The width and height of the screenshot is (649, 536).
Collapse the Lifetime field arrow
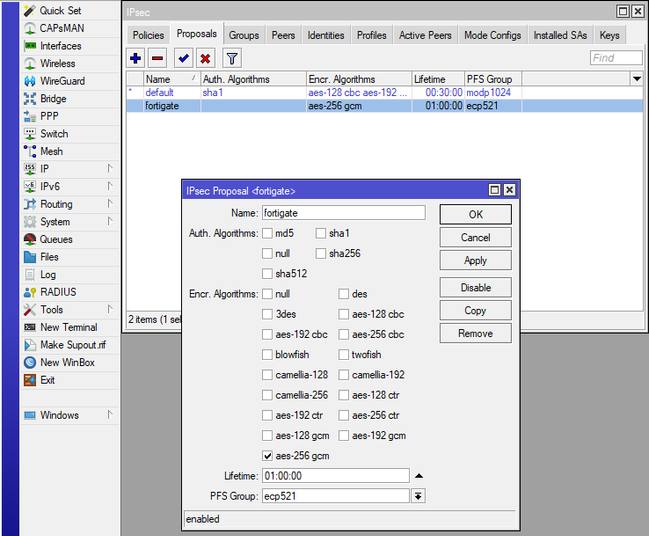(x=419, y=476)
